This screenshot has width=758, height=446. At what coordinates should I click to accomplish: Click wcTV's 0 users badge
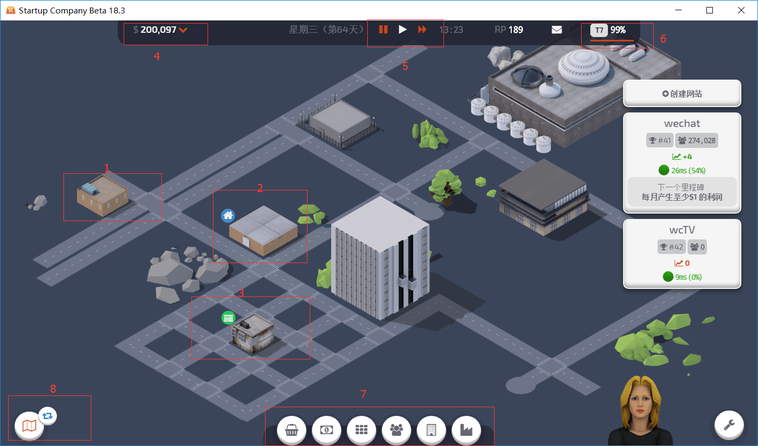(697, 247)
